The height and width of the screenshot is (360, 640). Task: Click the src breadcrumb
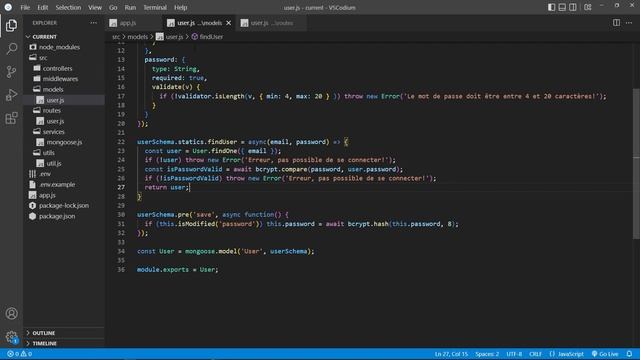click(116, 37)
